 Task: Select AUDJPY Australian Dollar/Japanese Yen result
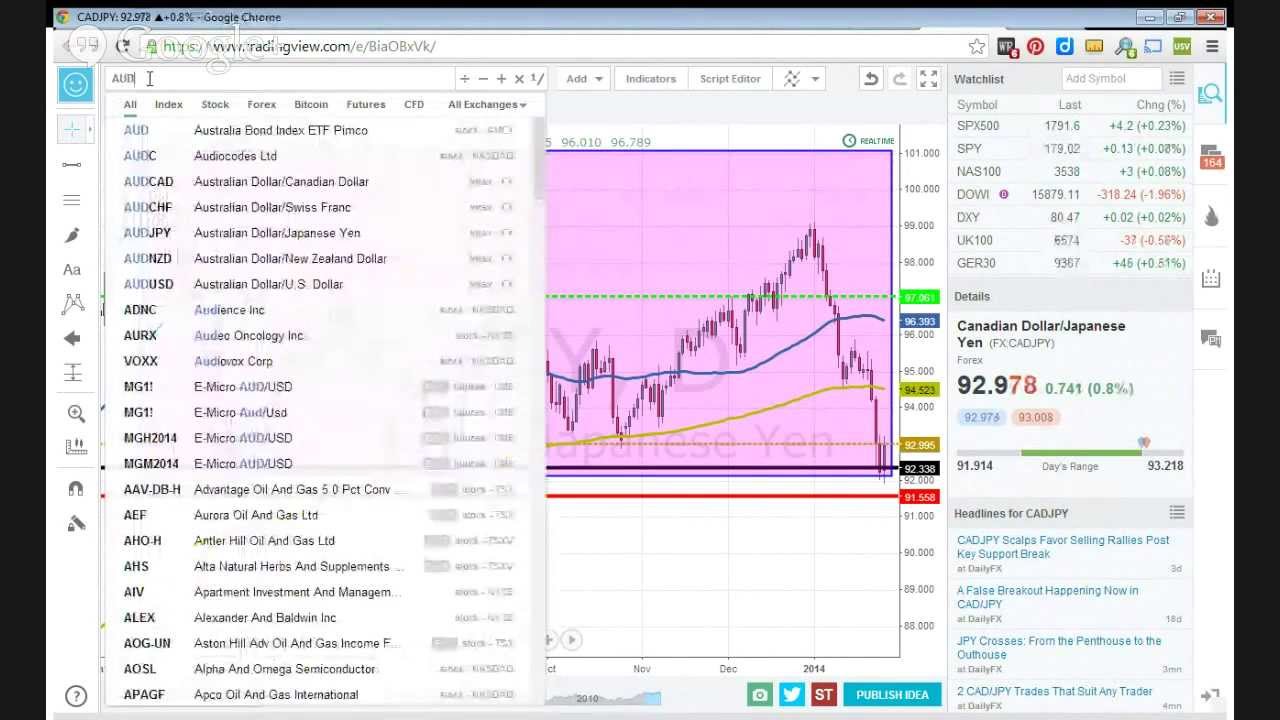tap(325, 233)
